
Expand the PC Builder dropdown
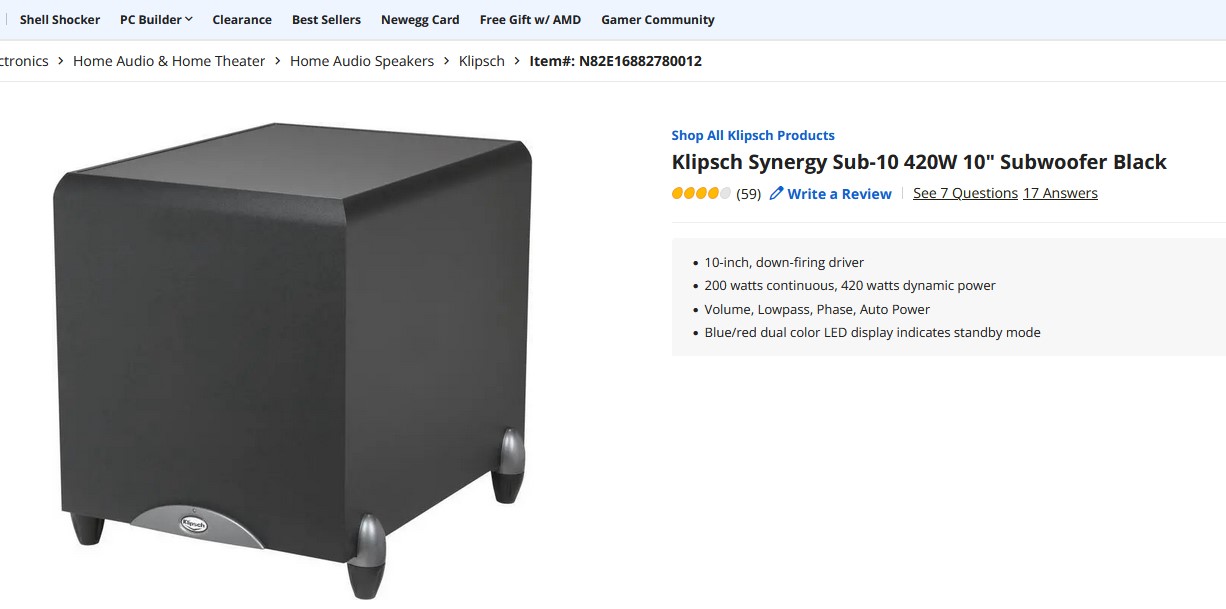click(156, 20)
